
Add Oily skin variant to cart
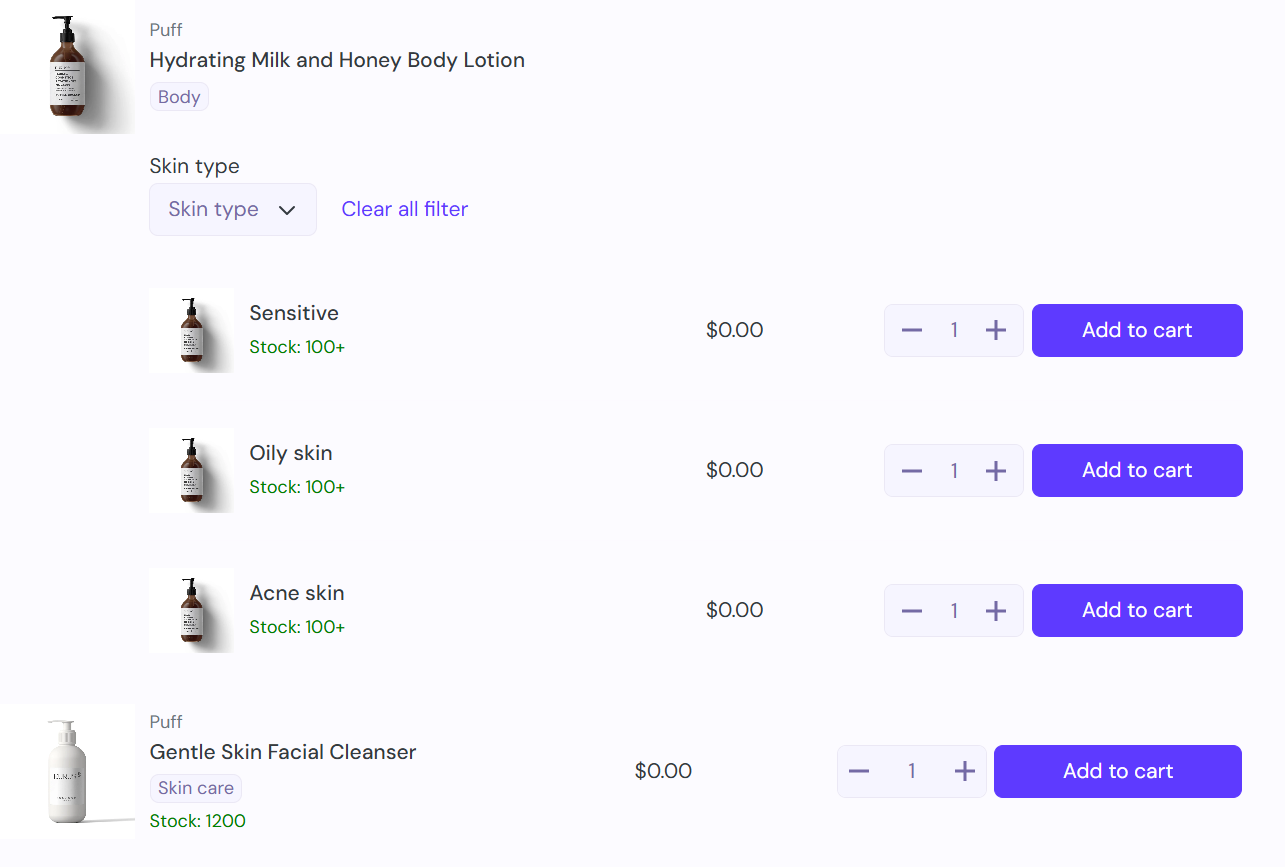pos(1137,470)
